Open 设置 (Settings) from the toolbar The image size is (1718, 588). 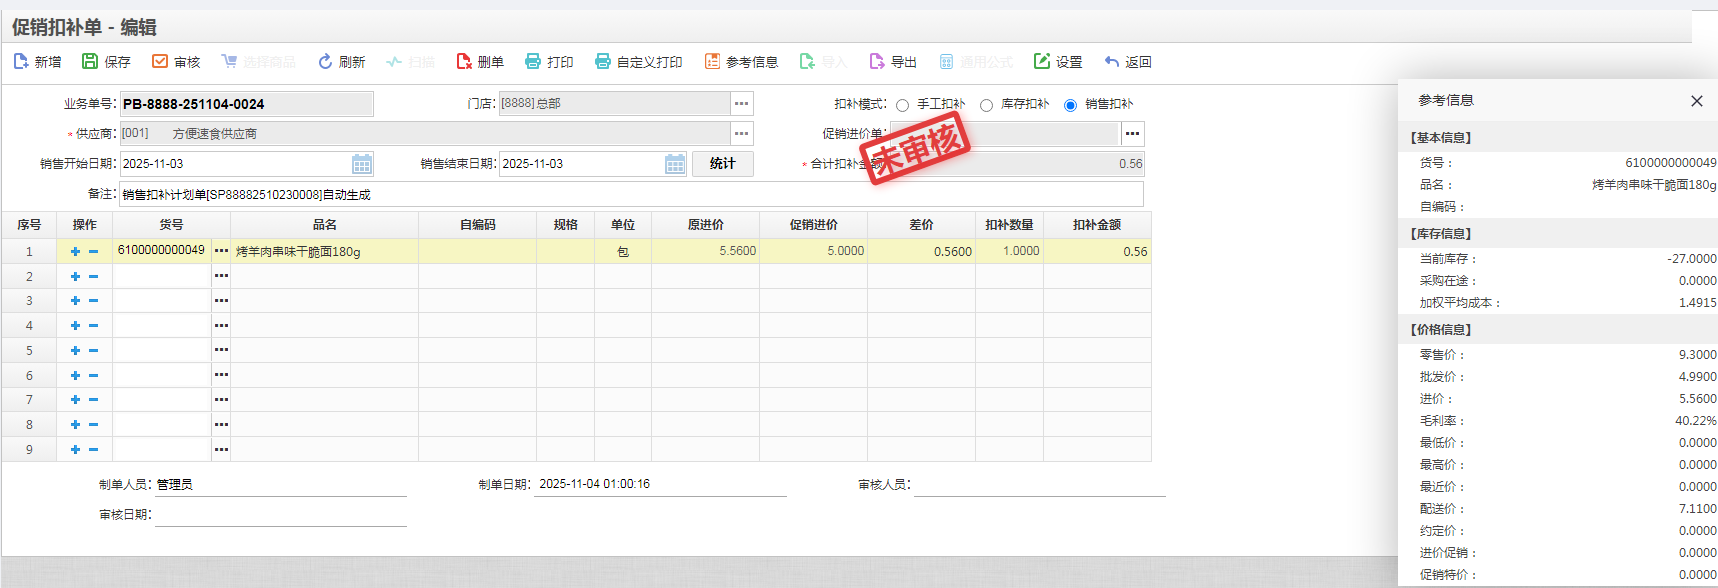[x=1042, y=62]
